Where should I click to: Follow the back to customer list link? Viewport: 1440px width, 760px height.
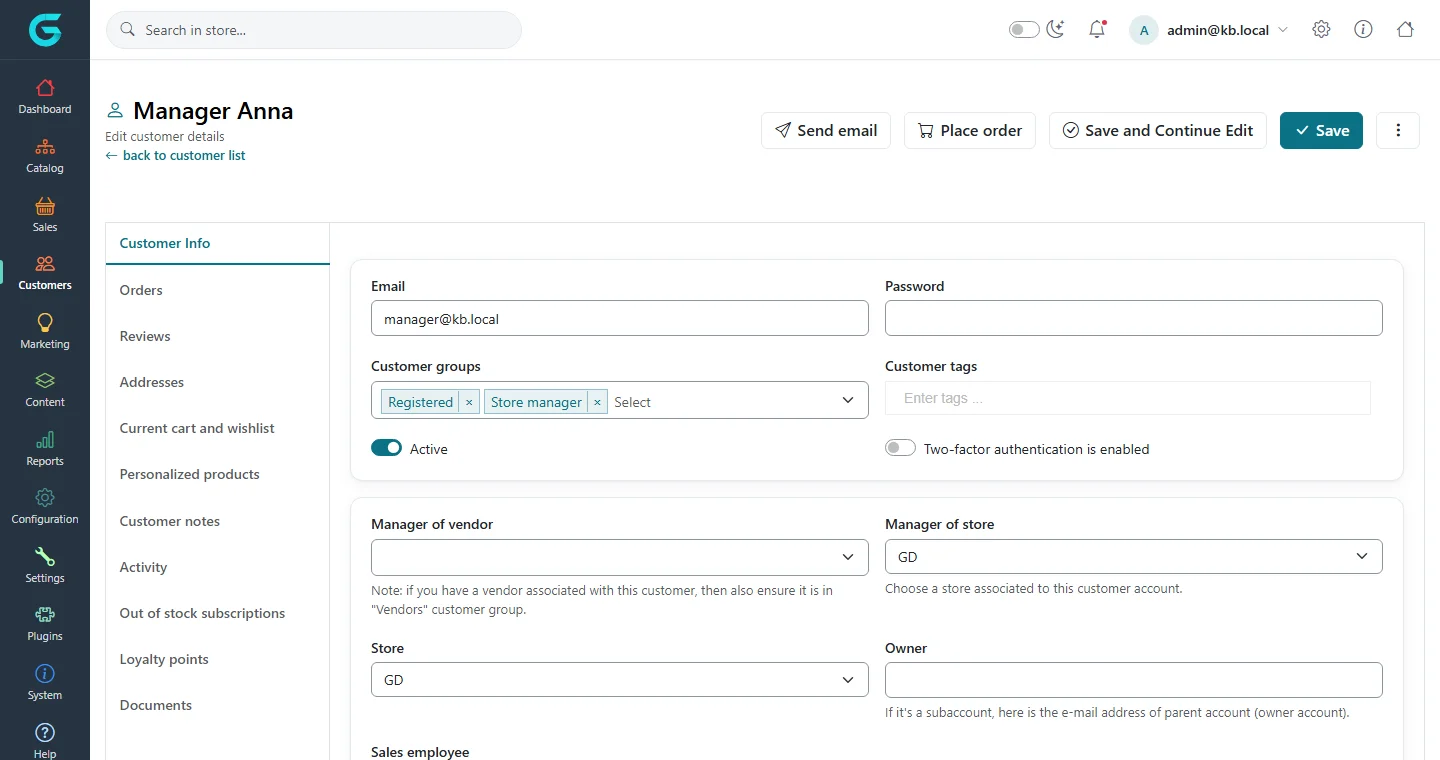(176, 156)
